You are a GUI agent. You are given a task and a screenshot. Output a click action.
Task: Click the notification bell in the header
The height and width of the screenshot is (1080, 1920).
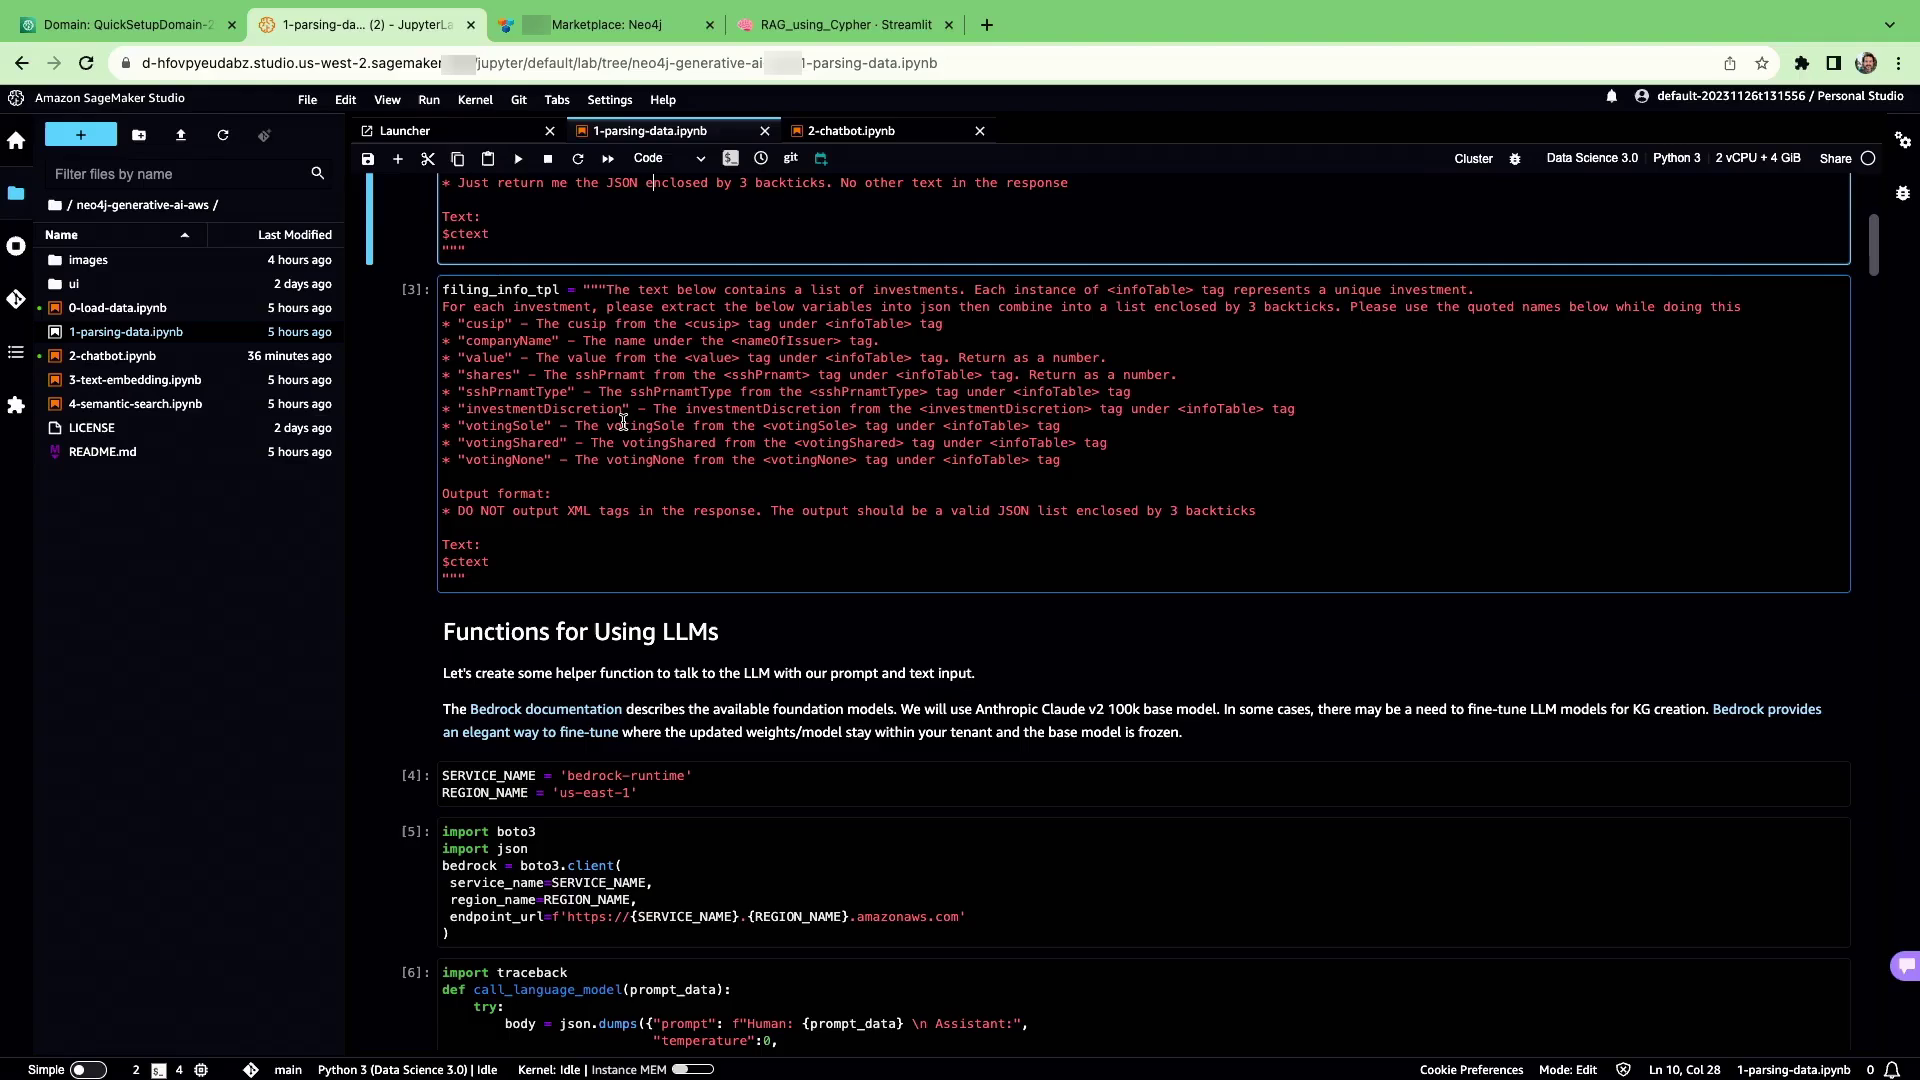(1611, 96)
